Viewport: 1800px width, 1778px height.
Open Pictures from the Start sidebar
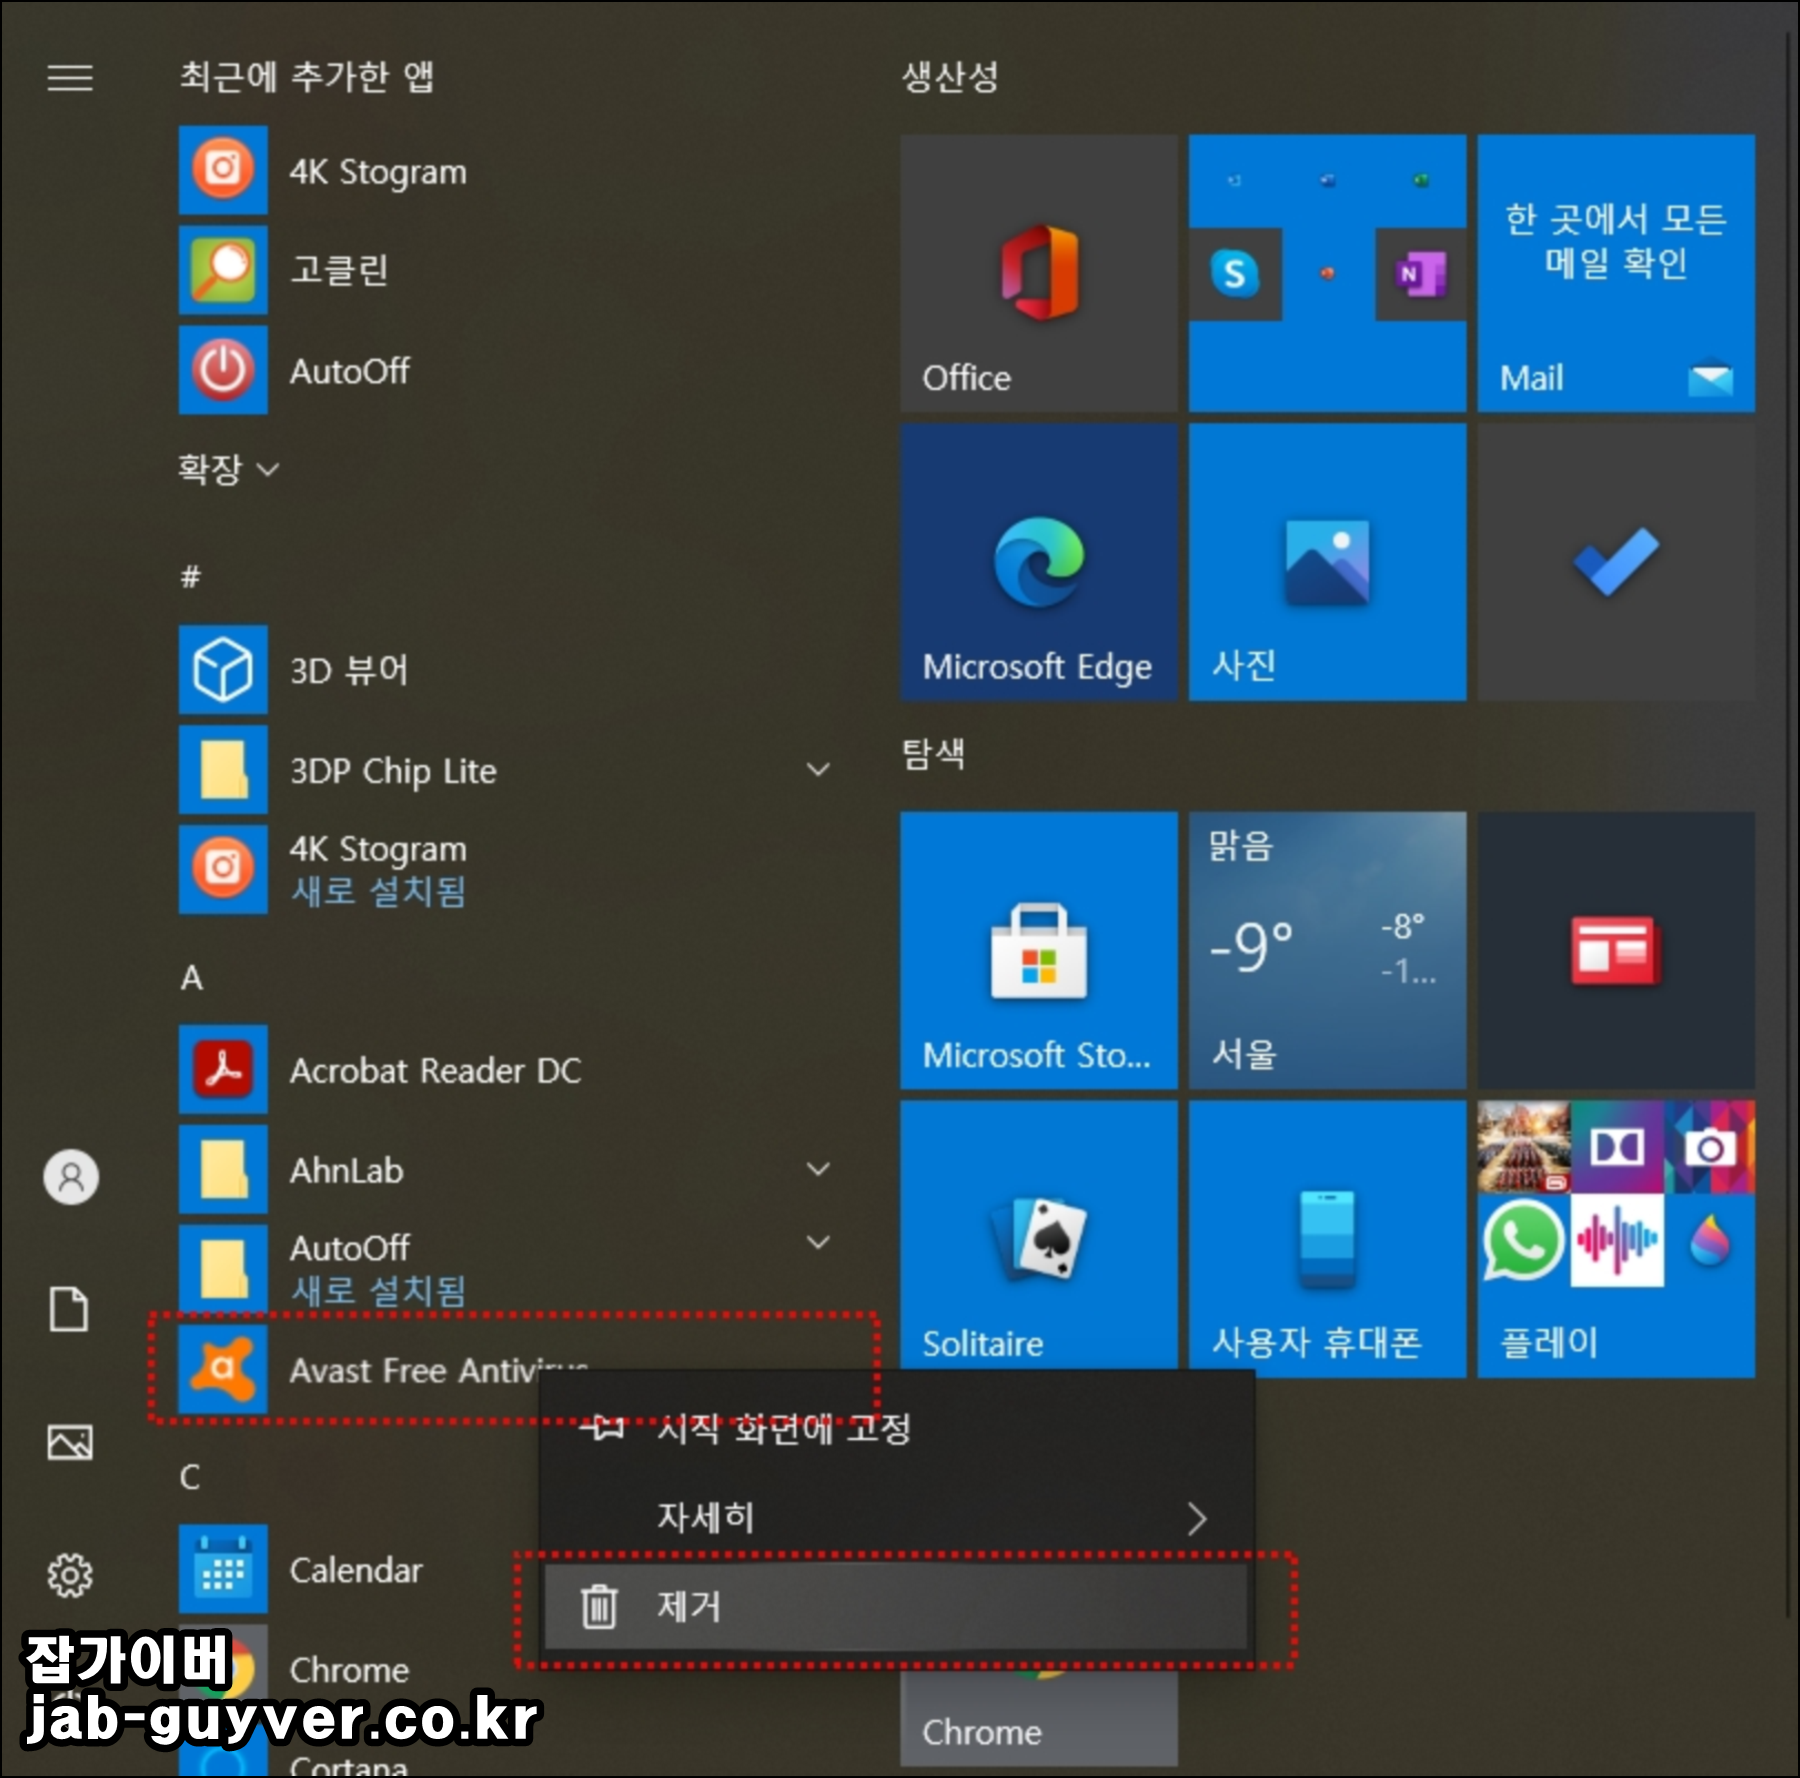coord(70,1442)
